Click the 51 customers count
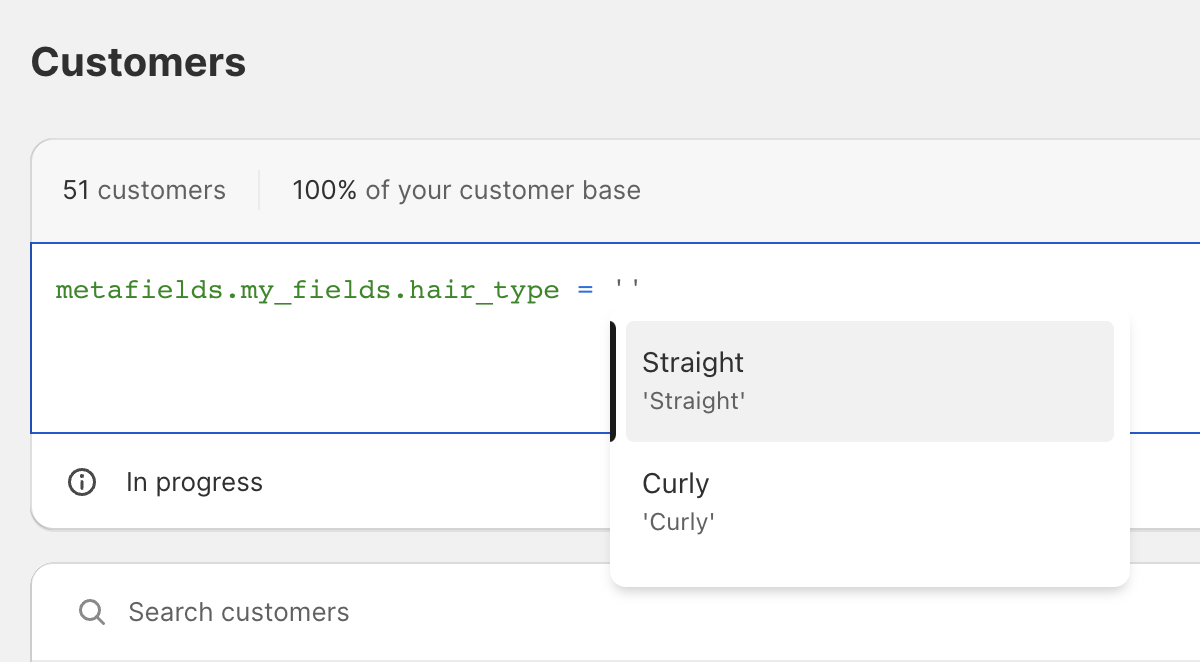Viewport: 1200px width, 662px height. [x=144, y=190]
